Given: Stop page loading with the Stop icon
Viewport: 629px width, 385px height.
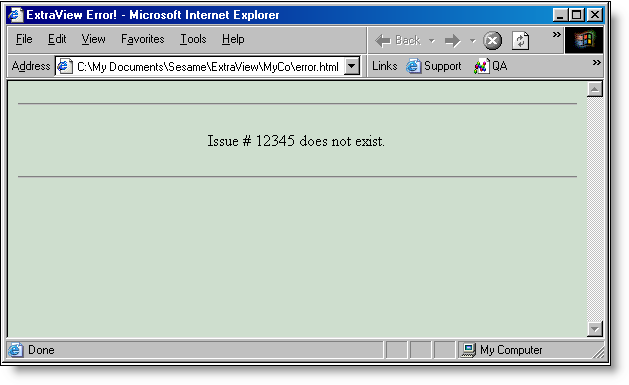Looking at the screenshot, I should point(492,41).
